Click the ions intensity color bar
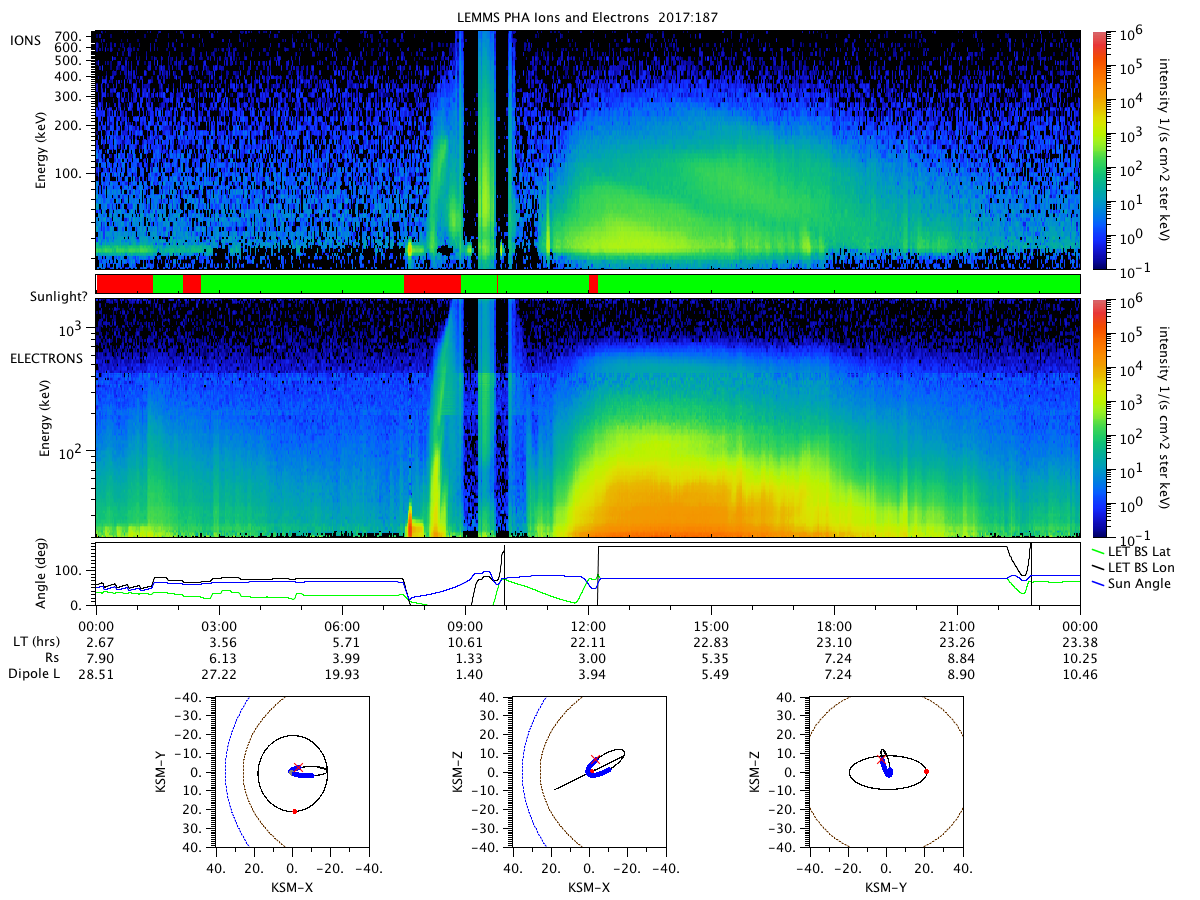1200x900 pixels. [x=1098, y=150]
